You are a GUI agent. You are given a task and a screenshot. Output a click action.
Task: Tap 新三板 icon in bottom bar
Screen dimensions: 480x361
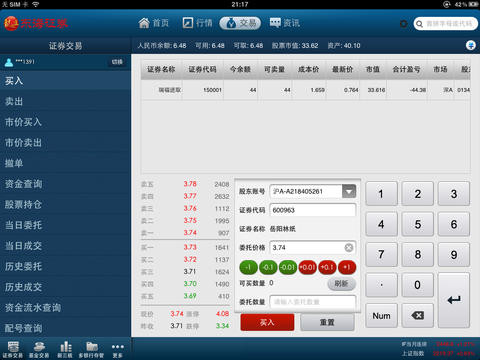pos(65,350)
